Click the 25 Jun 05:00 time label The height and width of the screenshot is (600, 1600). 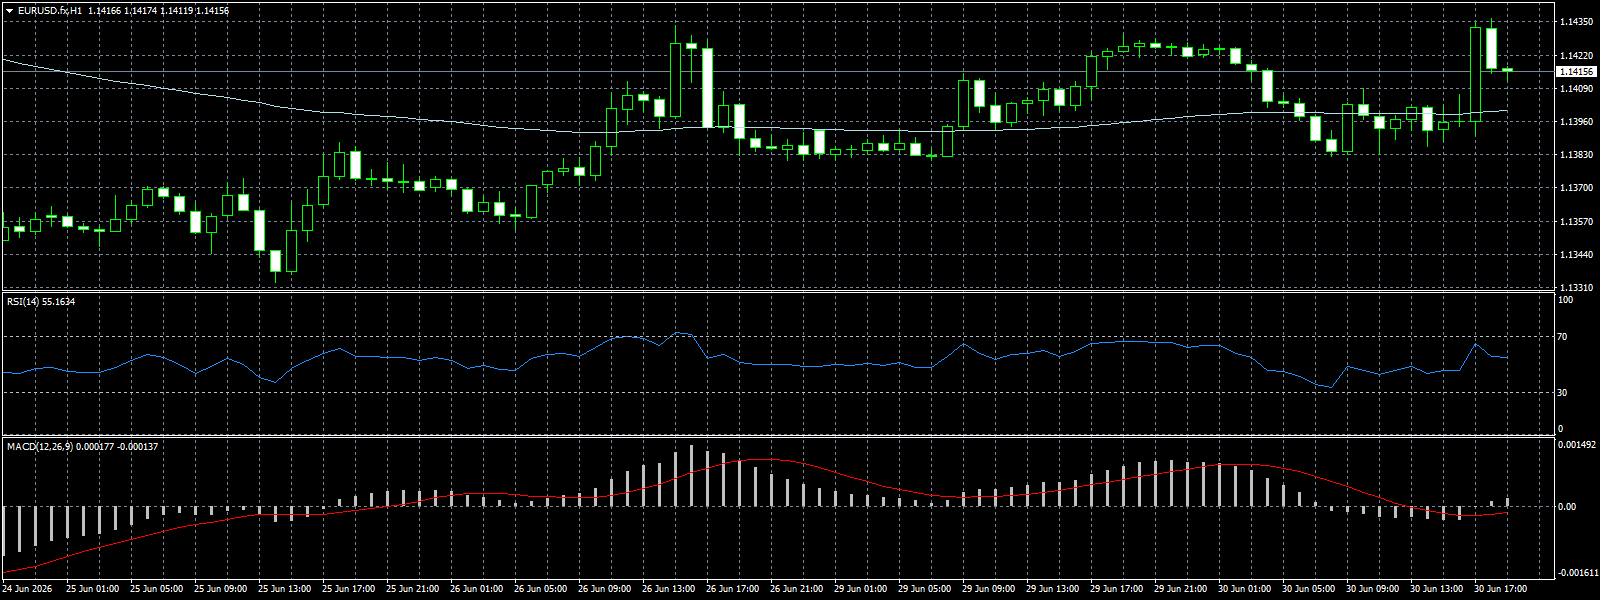tap(156, 589)
